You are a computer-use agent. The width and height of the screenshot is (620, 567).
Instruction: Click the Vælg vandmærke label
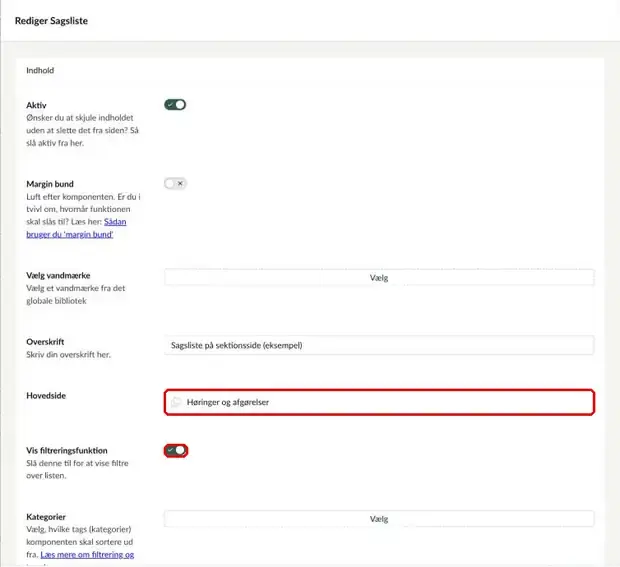point(58,275)
